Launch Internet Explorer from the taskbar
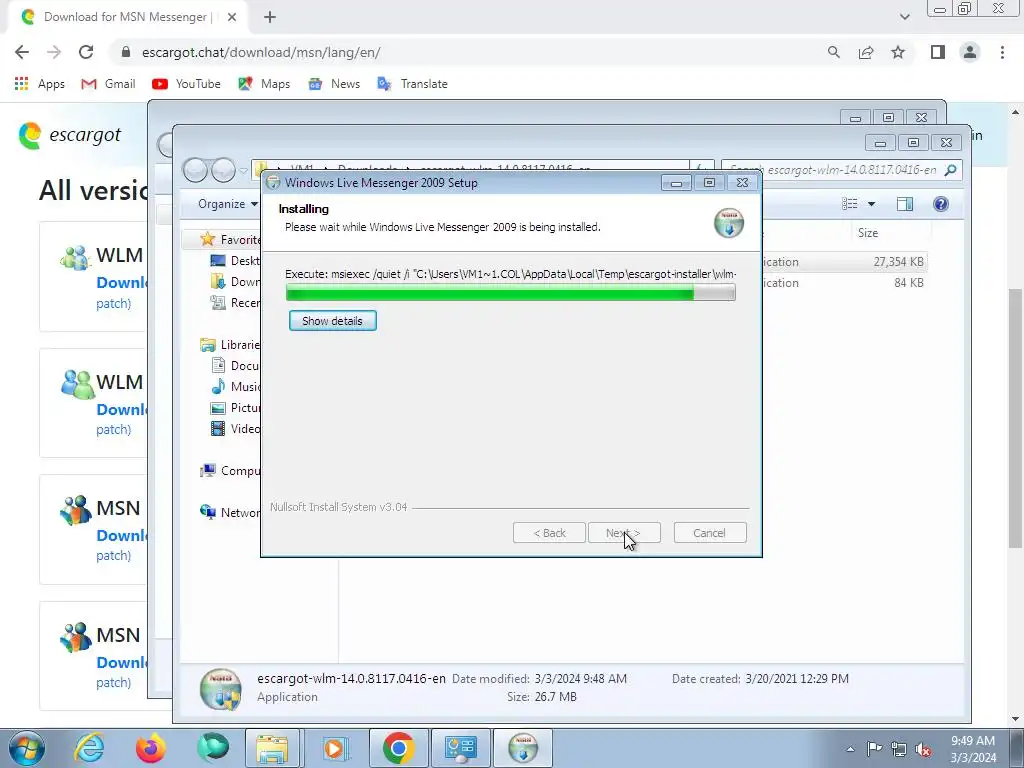The image size is (1024, 768). (89, 748)
